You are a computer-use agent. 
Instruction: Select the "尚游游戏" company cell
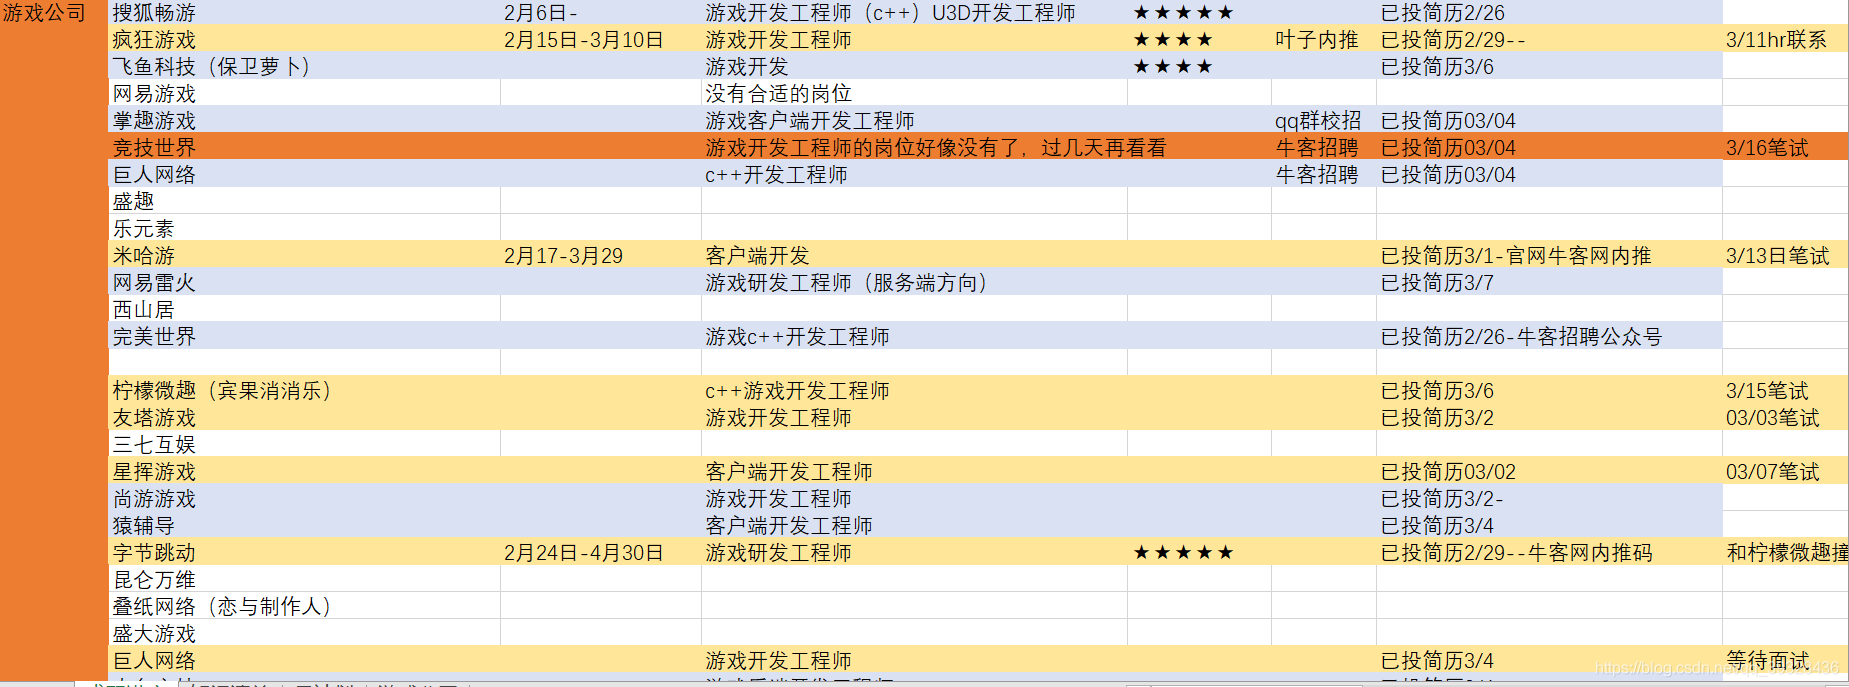click(x=305, y=498)
